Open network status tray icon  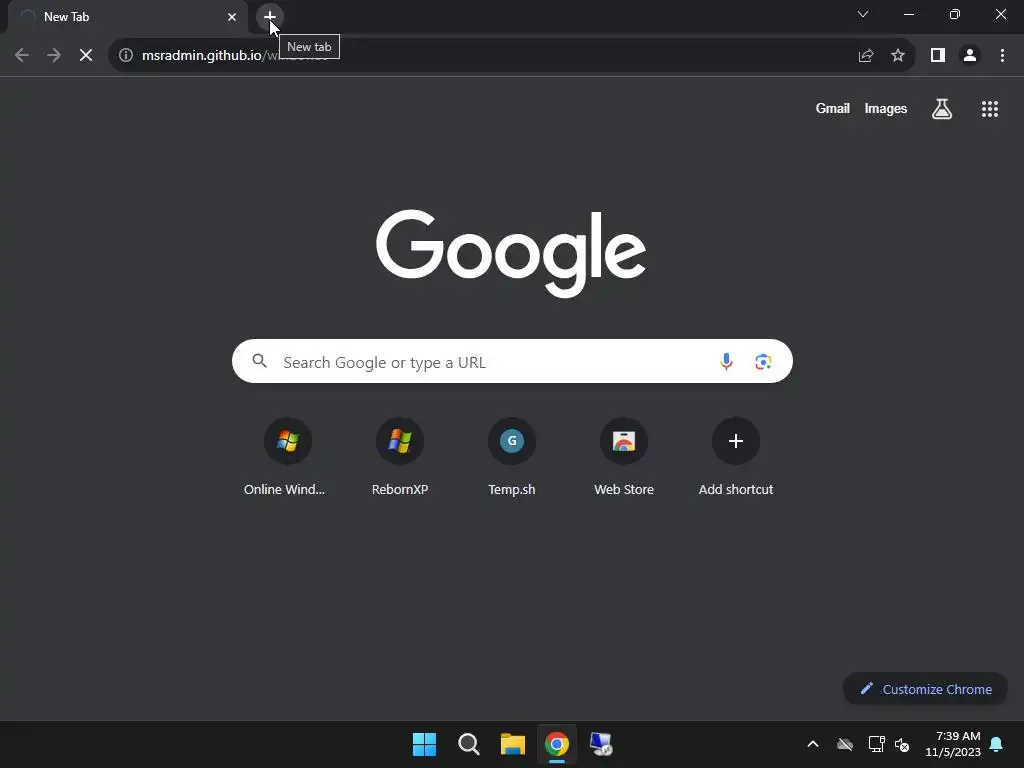[x=876, y=744]
